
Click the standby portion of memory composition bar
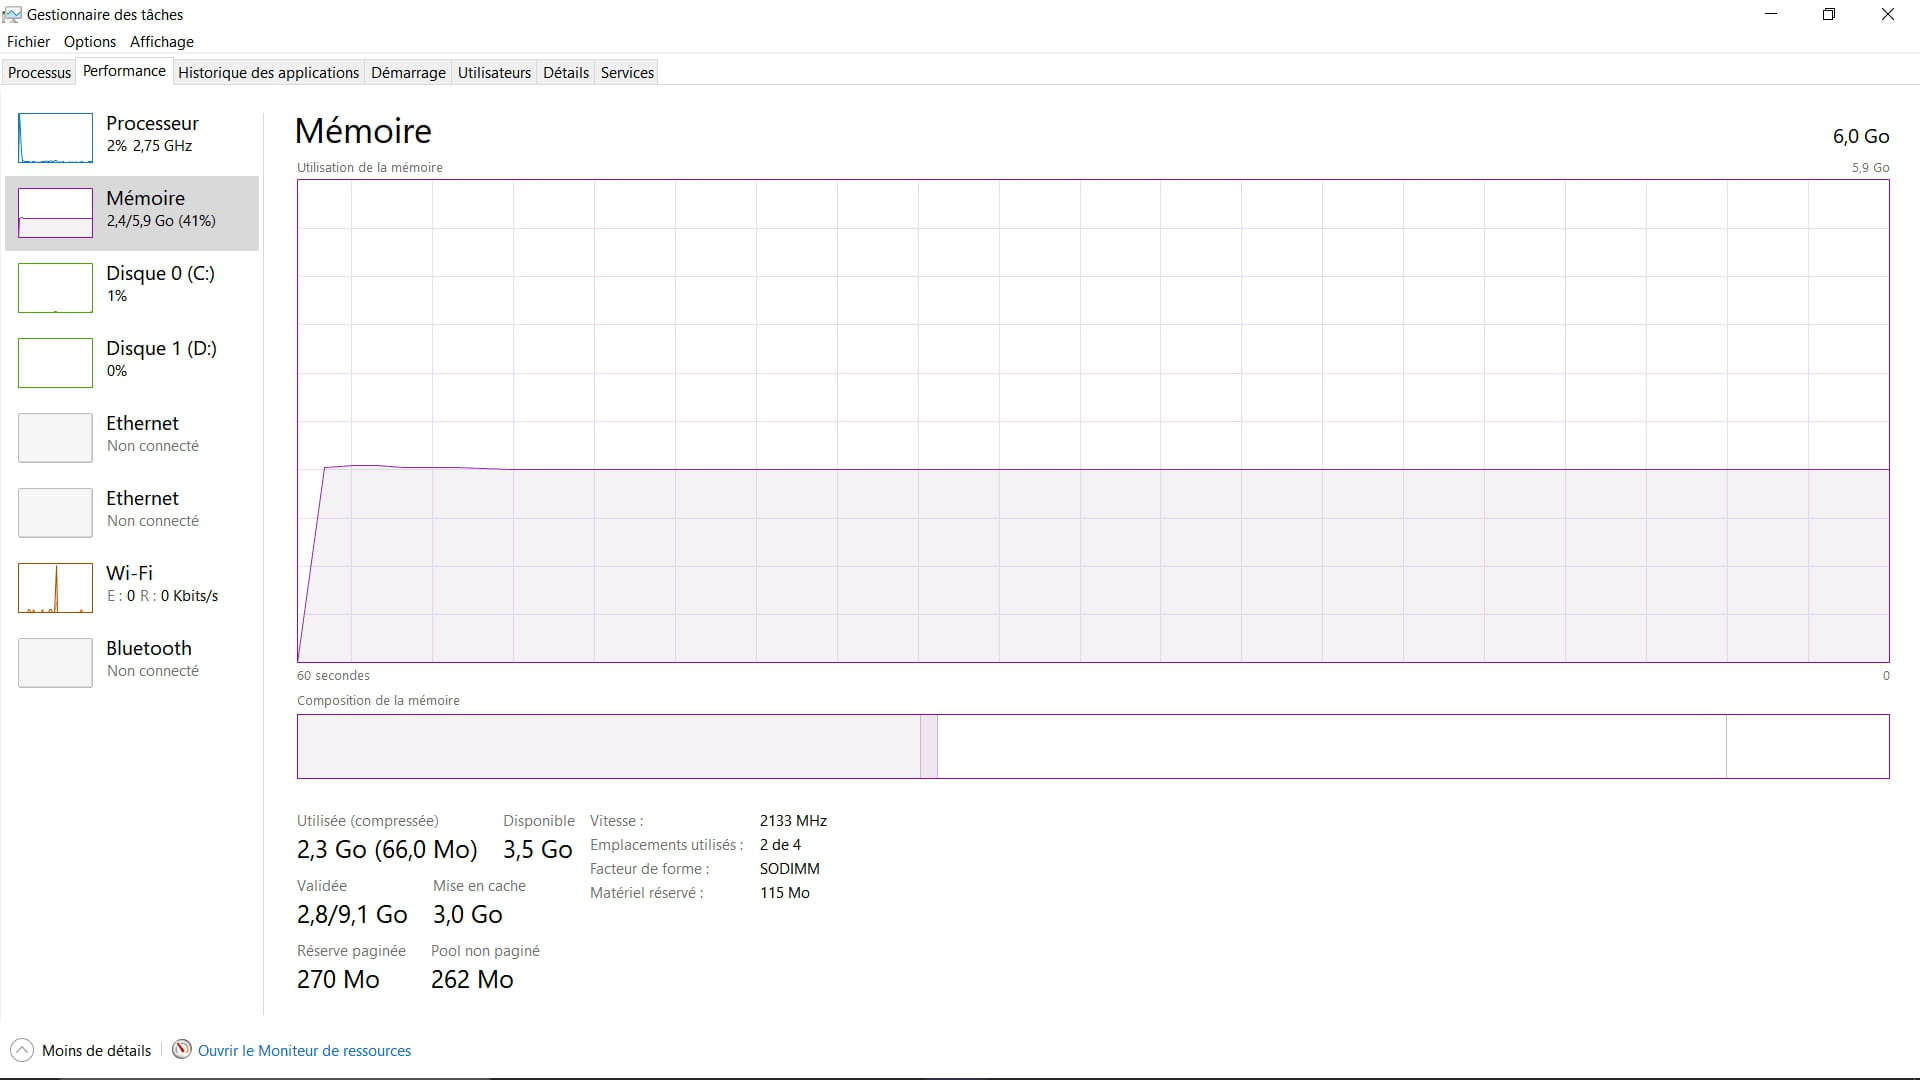pos(1331,746)
